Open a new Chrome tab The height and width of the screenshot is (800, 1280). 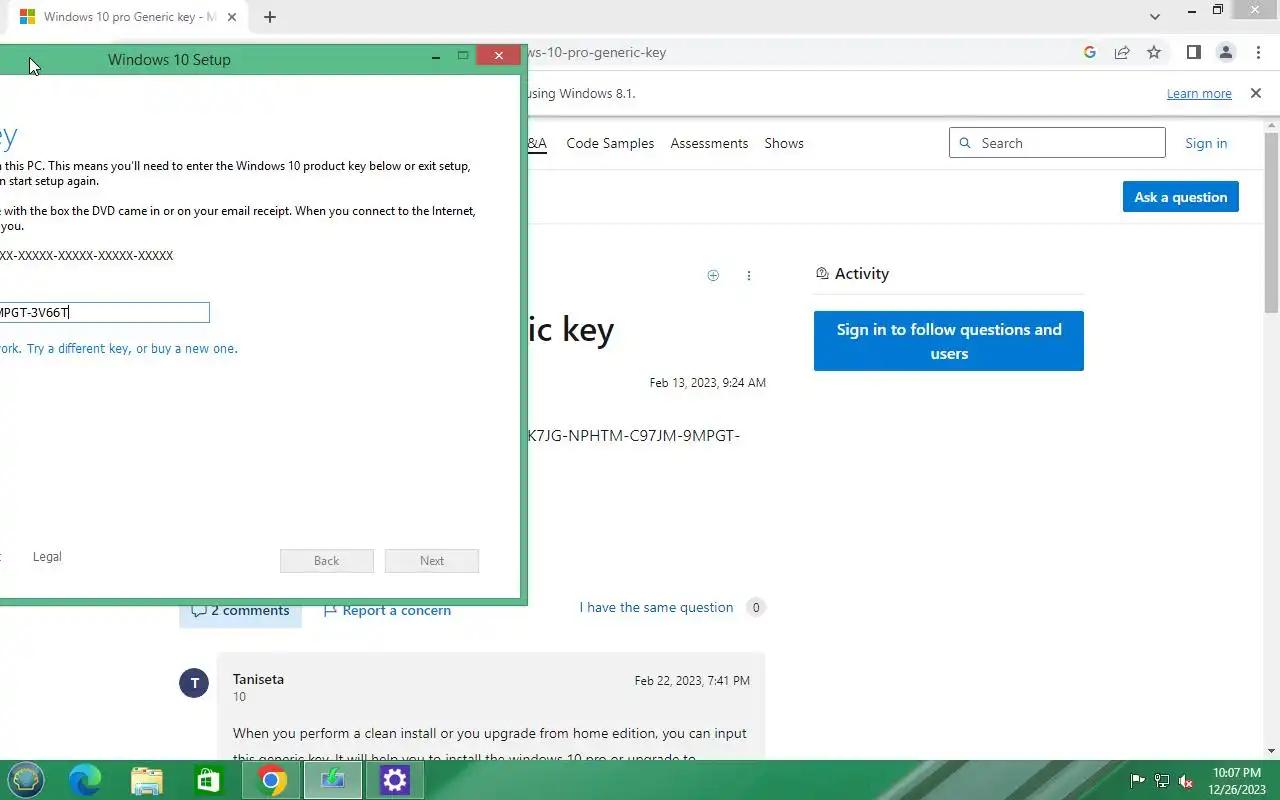click(270, 17)
